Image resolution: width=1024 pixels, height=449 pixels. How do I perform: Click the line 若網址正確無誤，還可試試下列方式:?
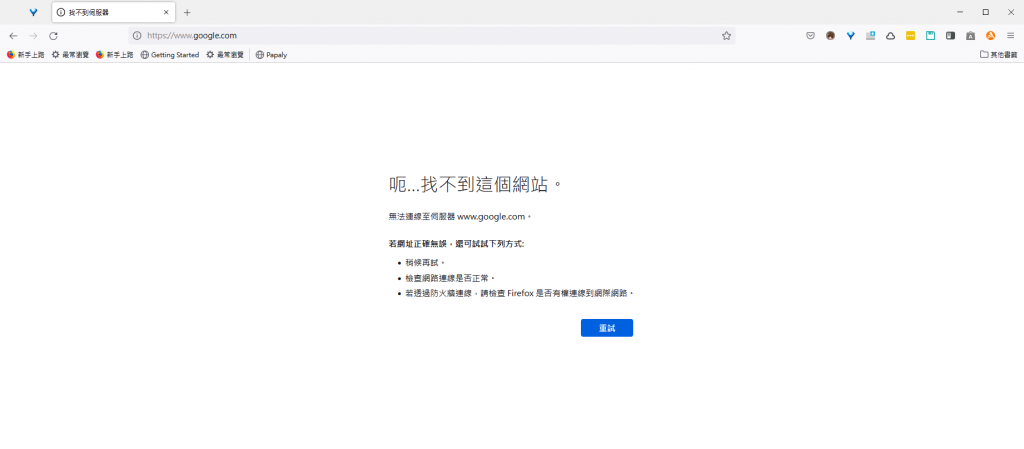click(x=456, y=244)
